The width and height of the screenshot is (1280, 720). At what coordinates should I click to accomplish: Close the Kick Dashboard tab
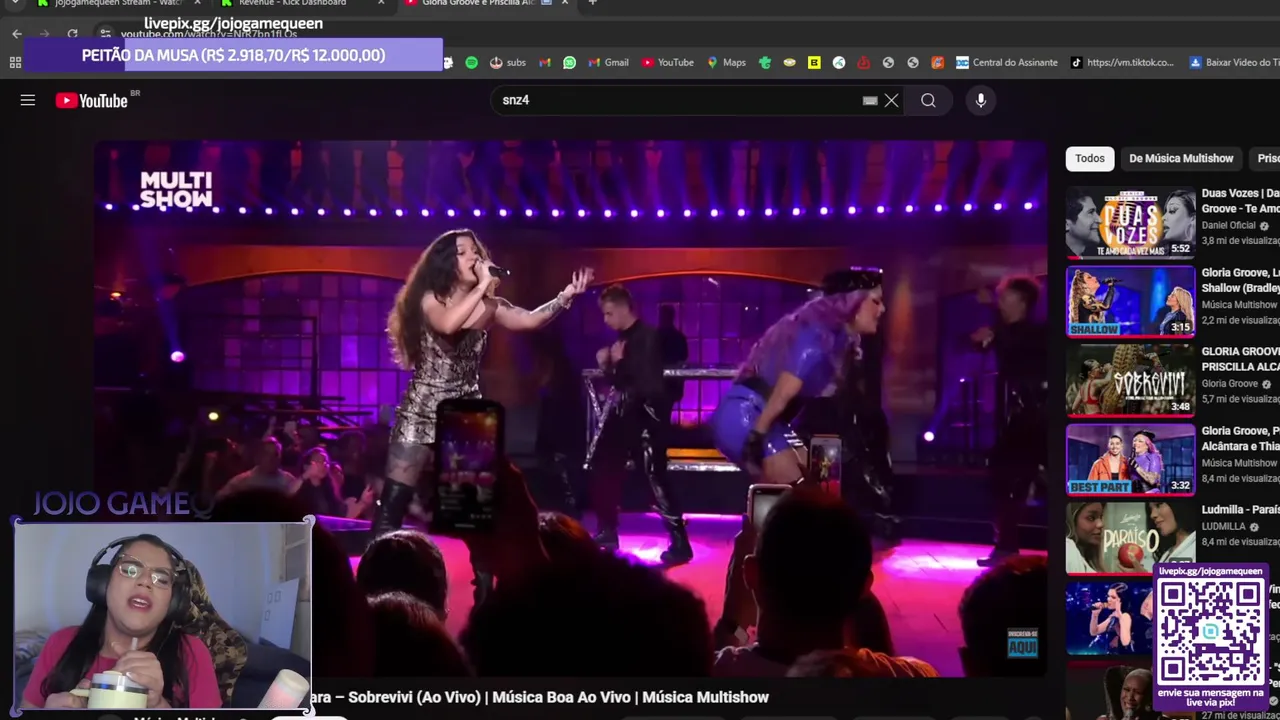point(381,3)
